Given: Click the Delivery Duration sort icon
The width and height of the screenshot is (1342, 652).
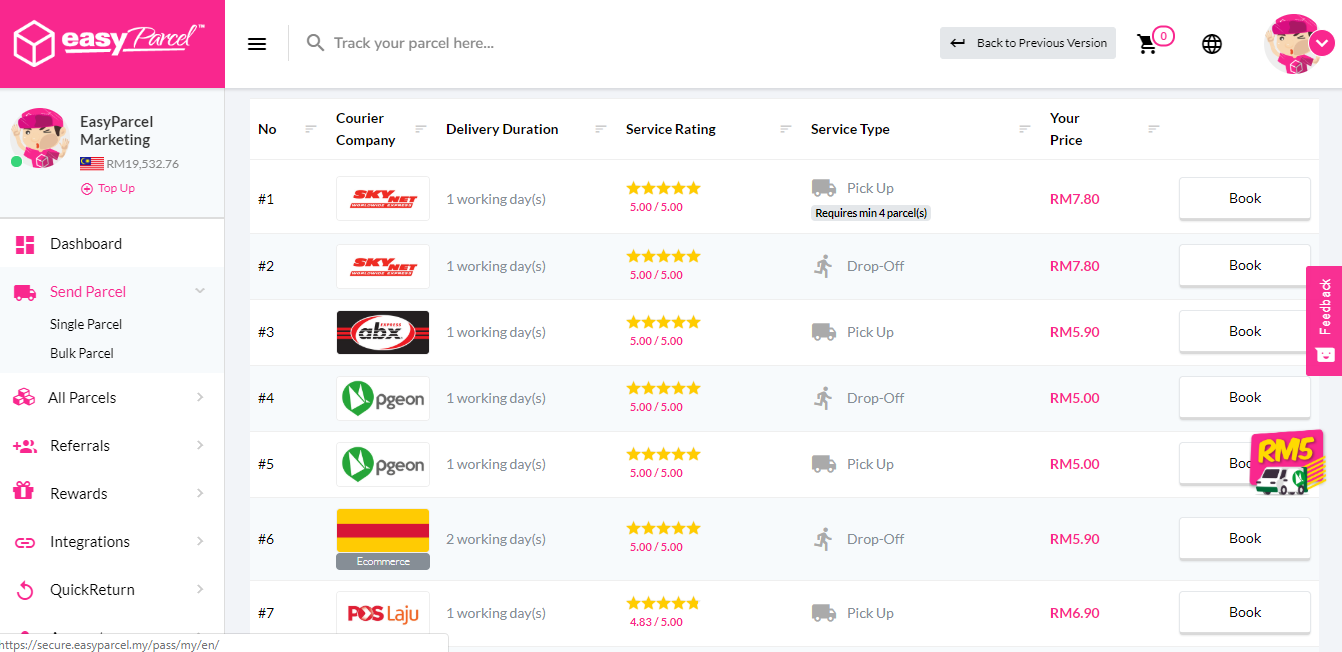Looking at the screenshot, I should coord(601,129).
